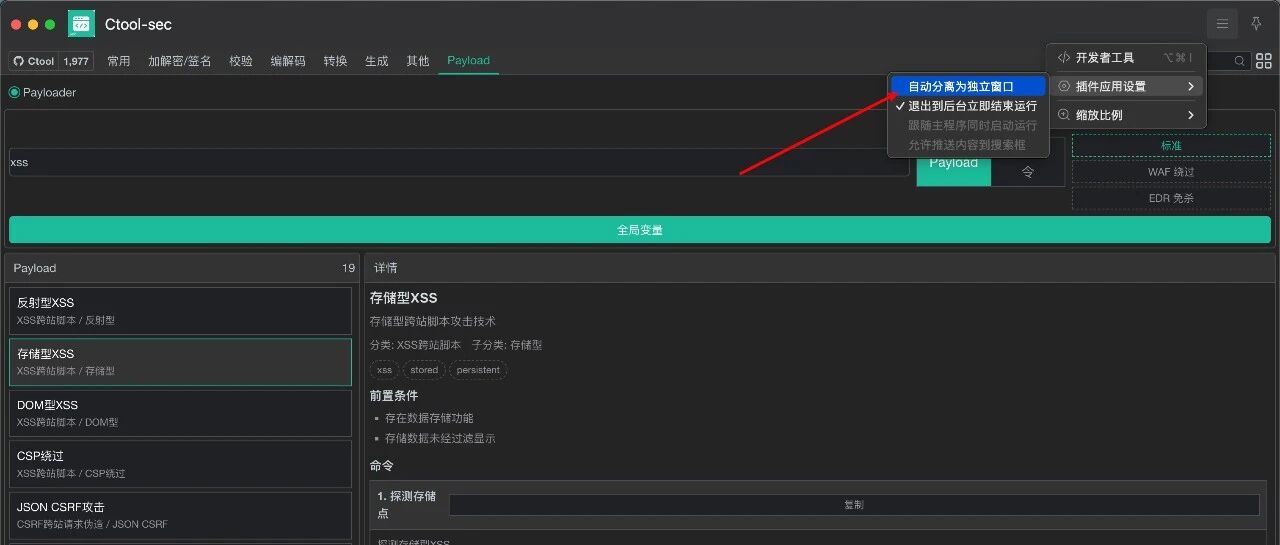Image resolution: width=1280 pixels, height=545 pixels.
Task: Switch to 其他 tab
Action: pos(418,61)
